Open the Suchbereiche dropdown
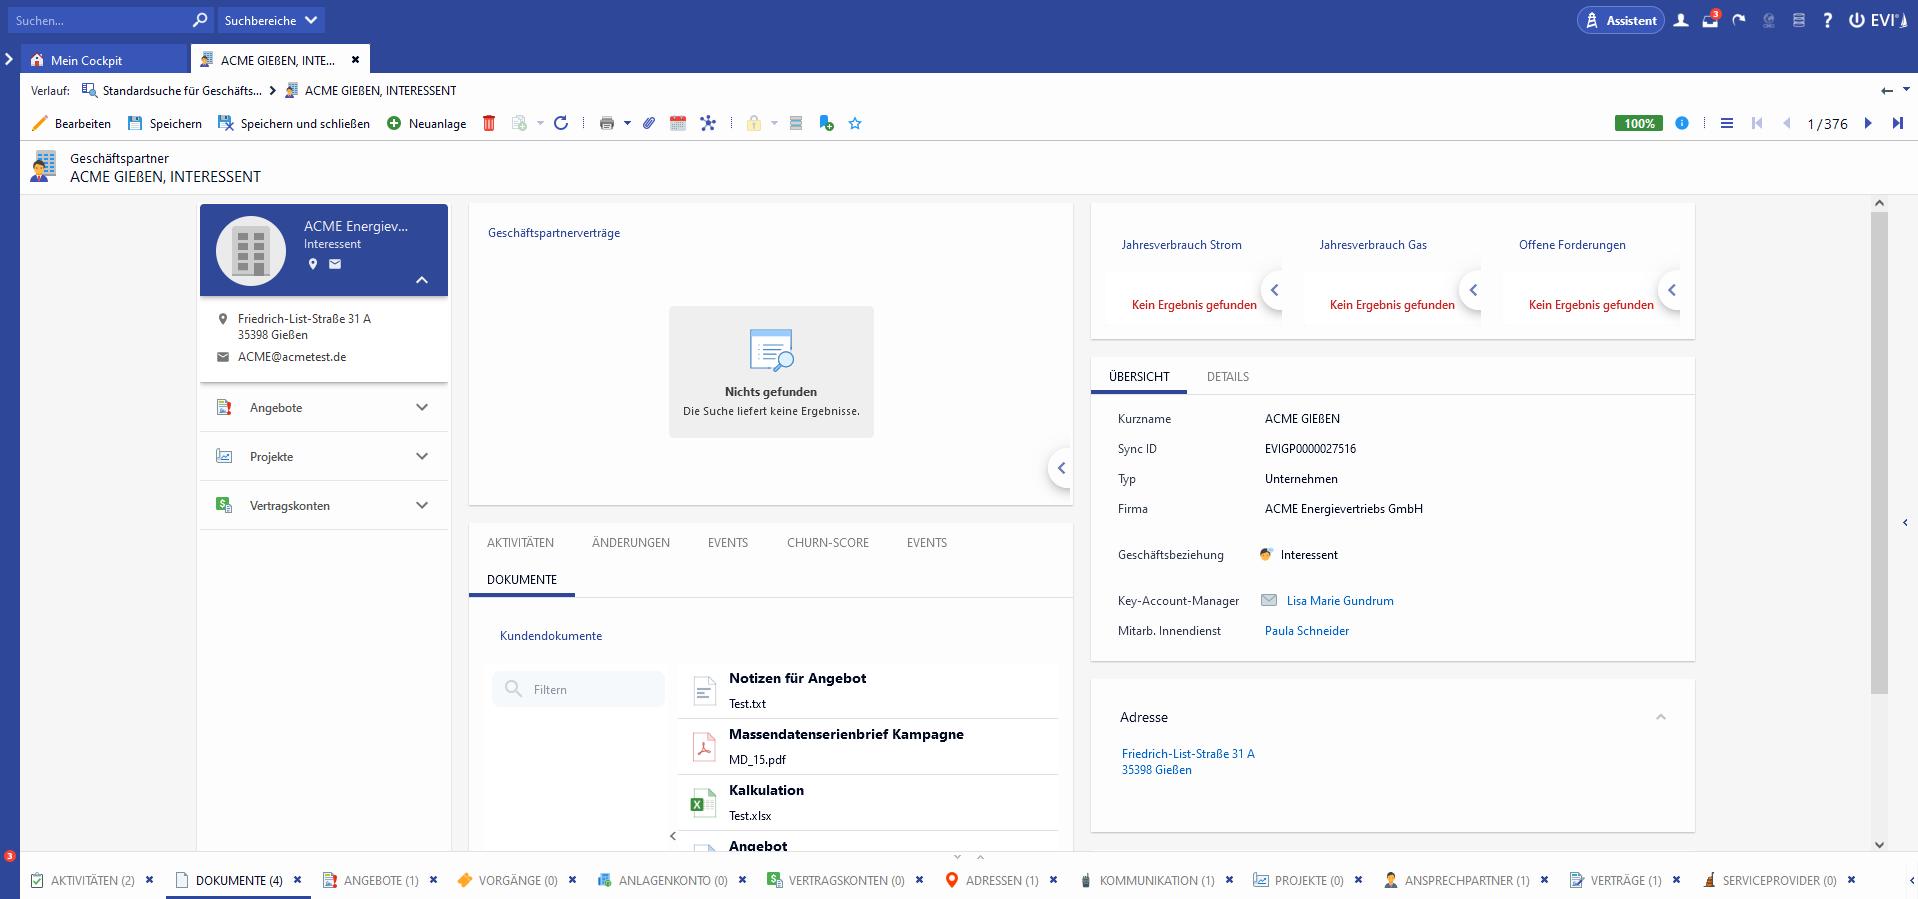The width and height of the screenshot is (1918, 899). pos(271,20)
